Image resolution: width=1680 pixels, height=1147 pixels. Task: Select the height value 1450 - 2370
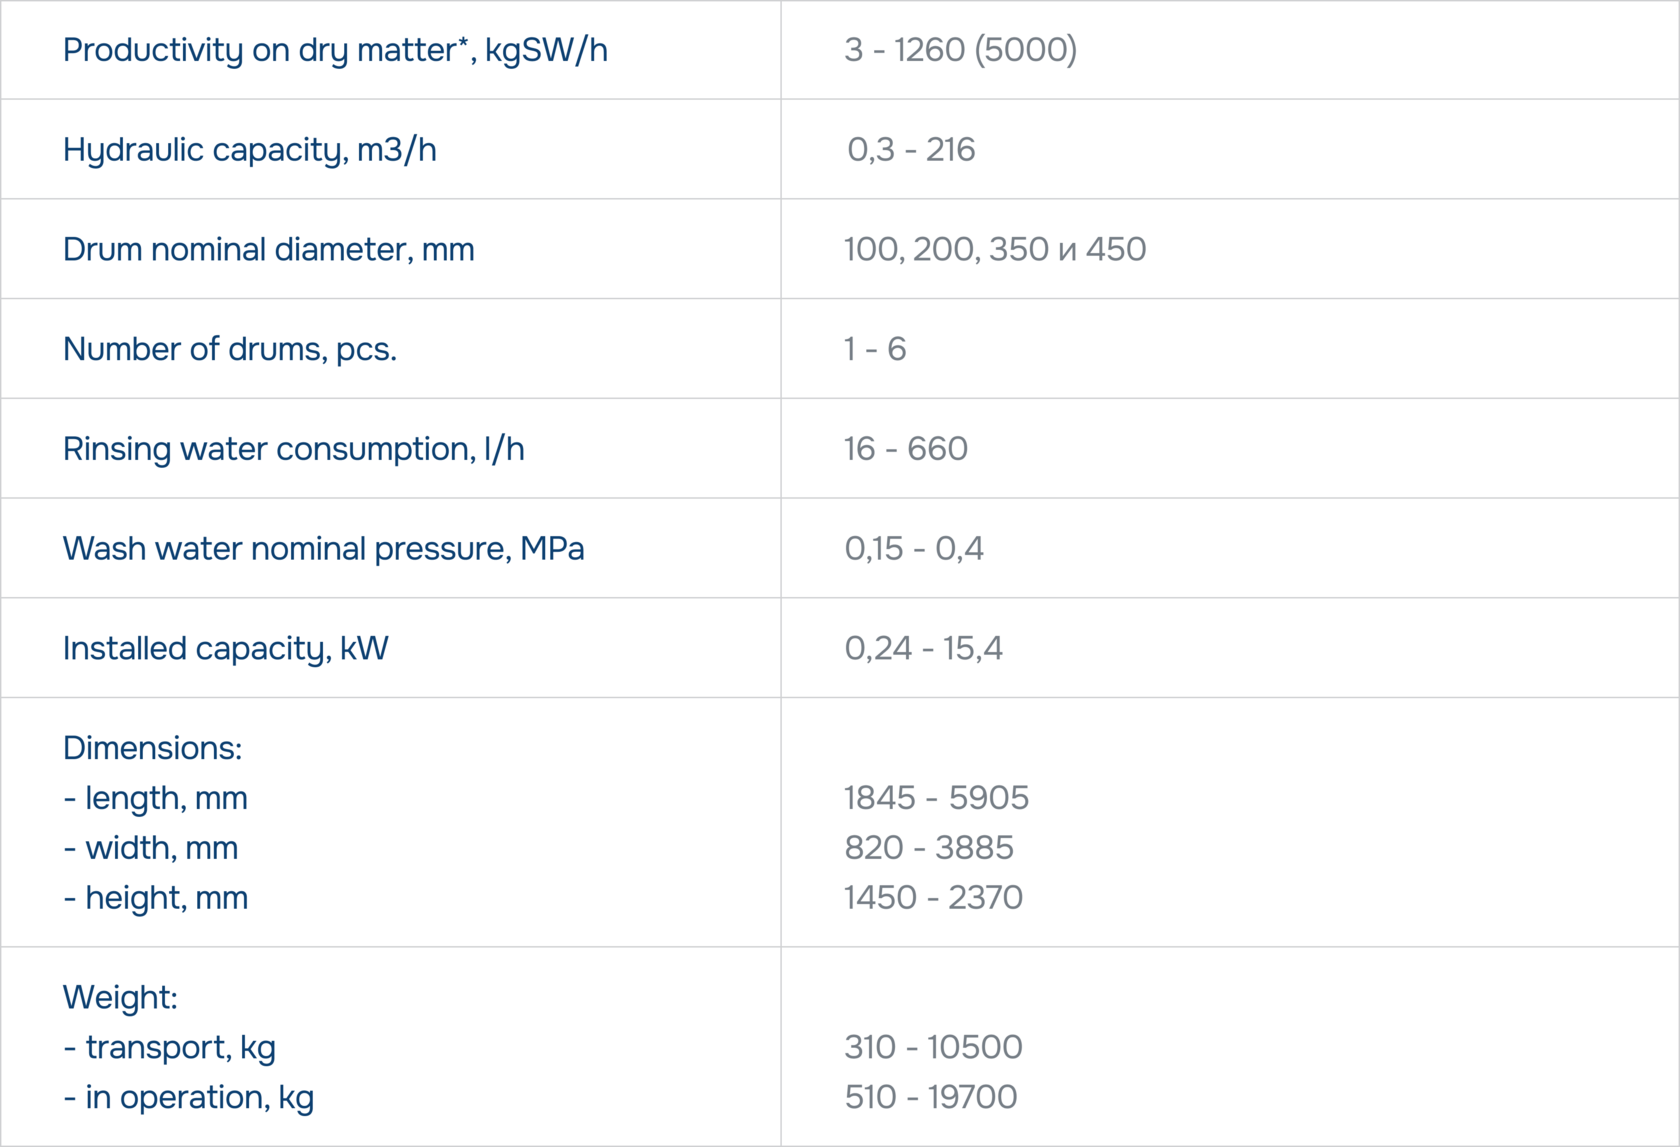(x=933, y=898)
